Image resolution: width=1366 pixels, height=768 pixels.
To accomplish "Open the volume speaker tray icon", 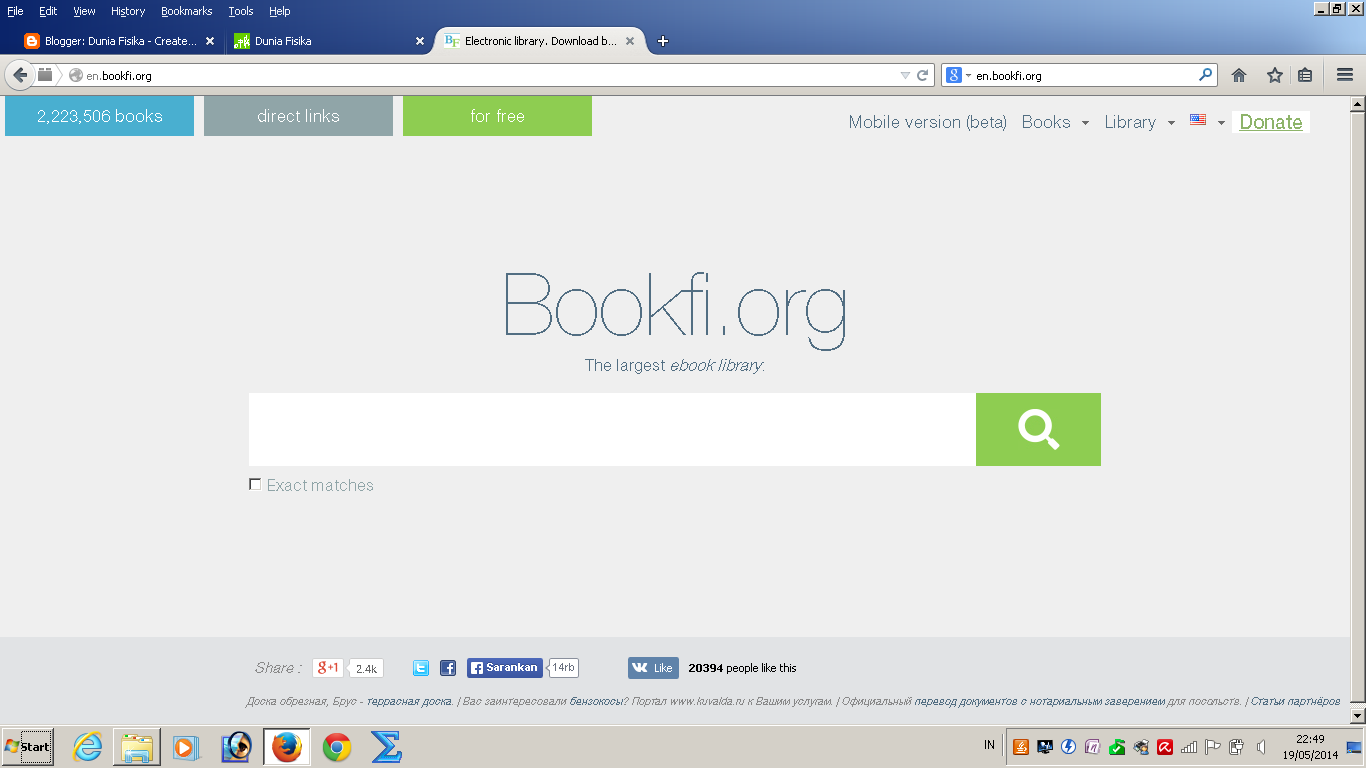I will tap(1261, 746).
